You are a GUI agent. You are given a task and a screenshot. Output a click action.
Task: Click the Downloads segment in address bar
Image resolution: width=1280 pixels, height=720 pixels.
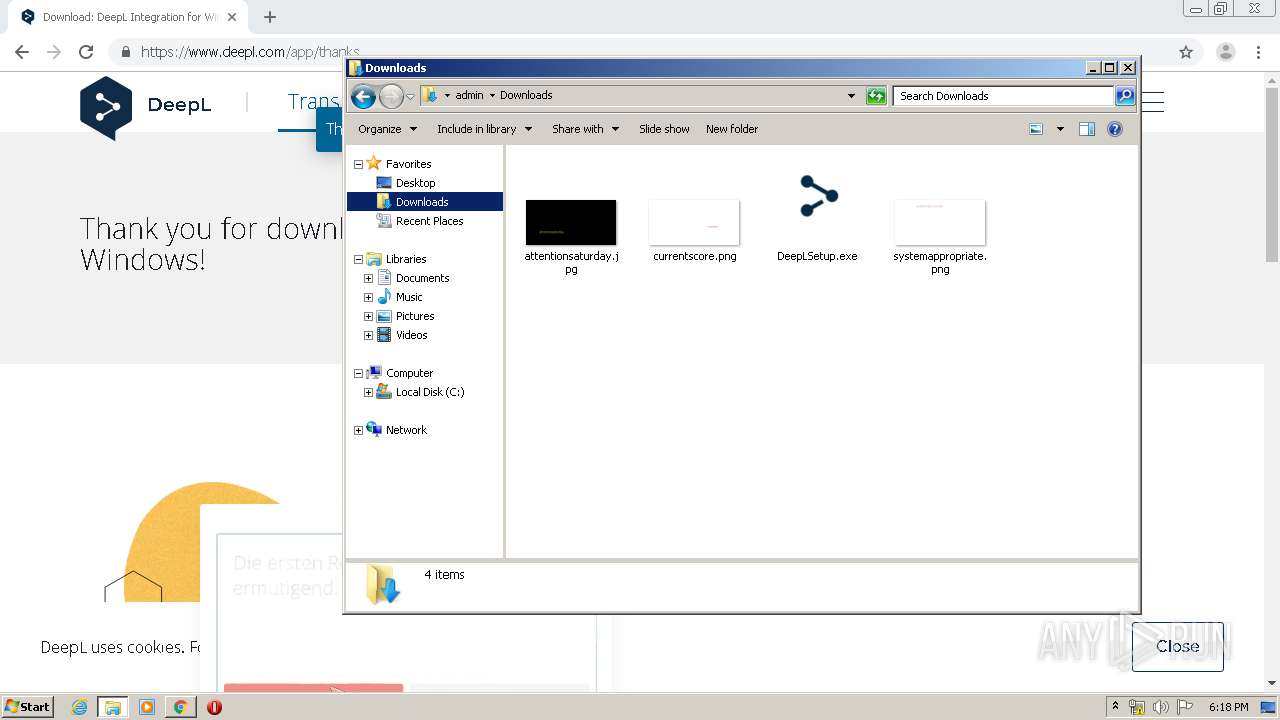(526, 96)
